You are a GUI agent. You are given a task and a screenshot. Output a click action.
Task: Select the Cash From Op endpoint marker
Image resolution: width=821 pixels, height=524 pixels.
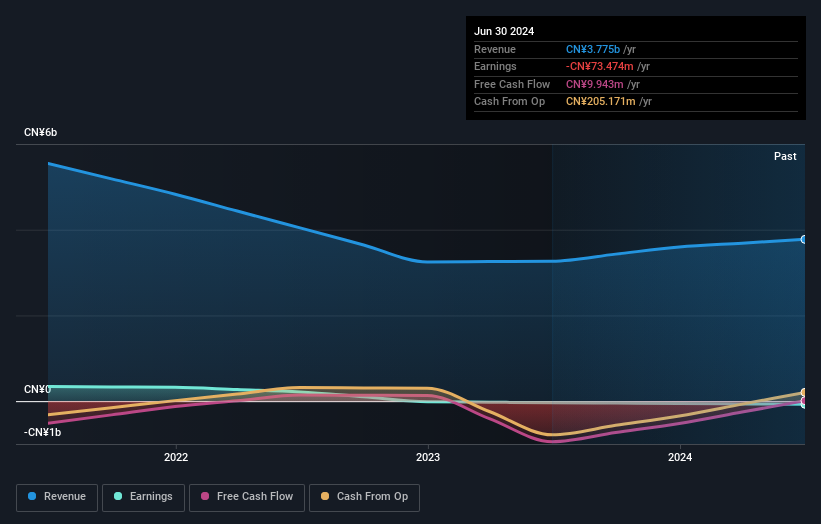(x=804, y=392)
